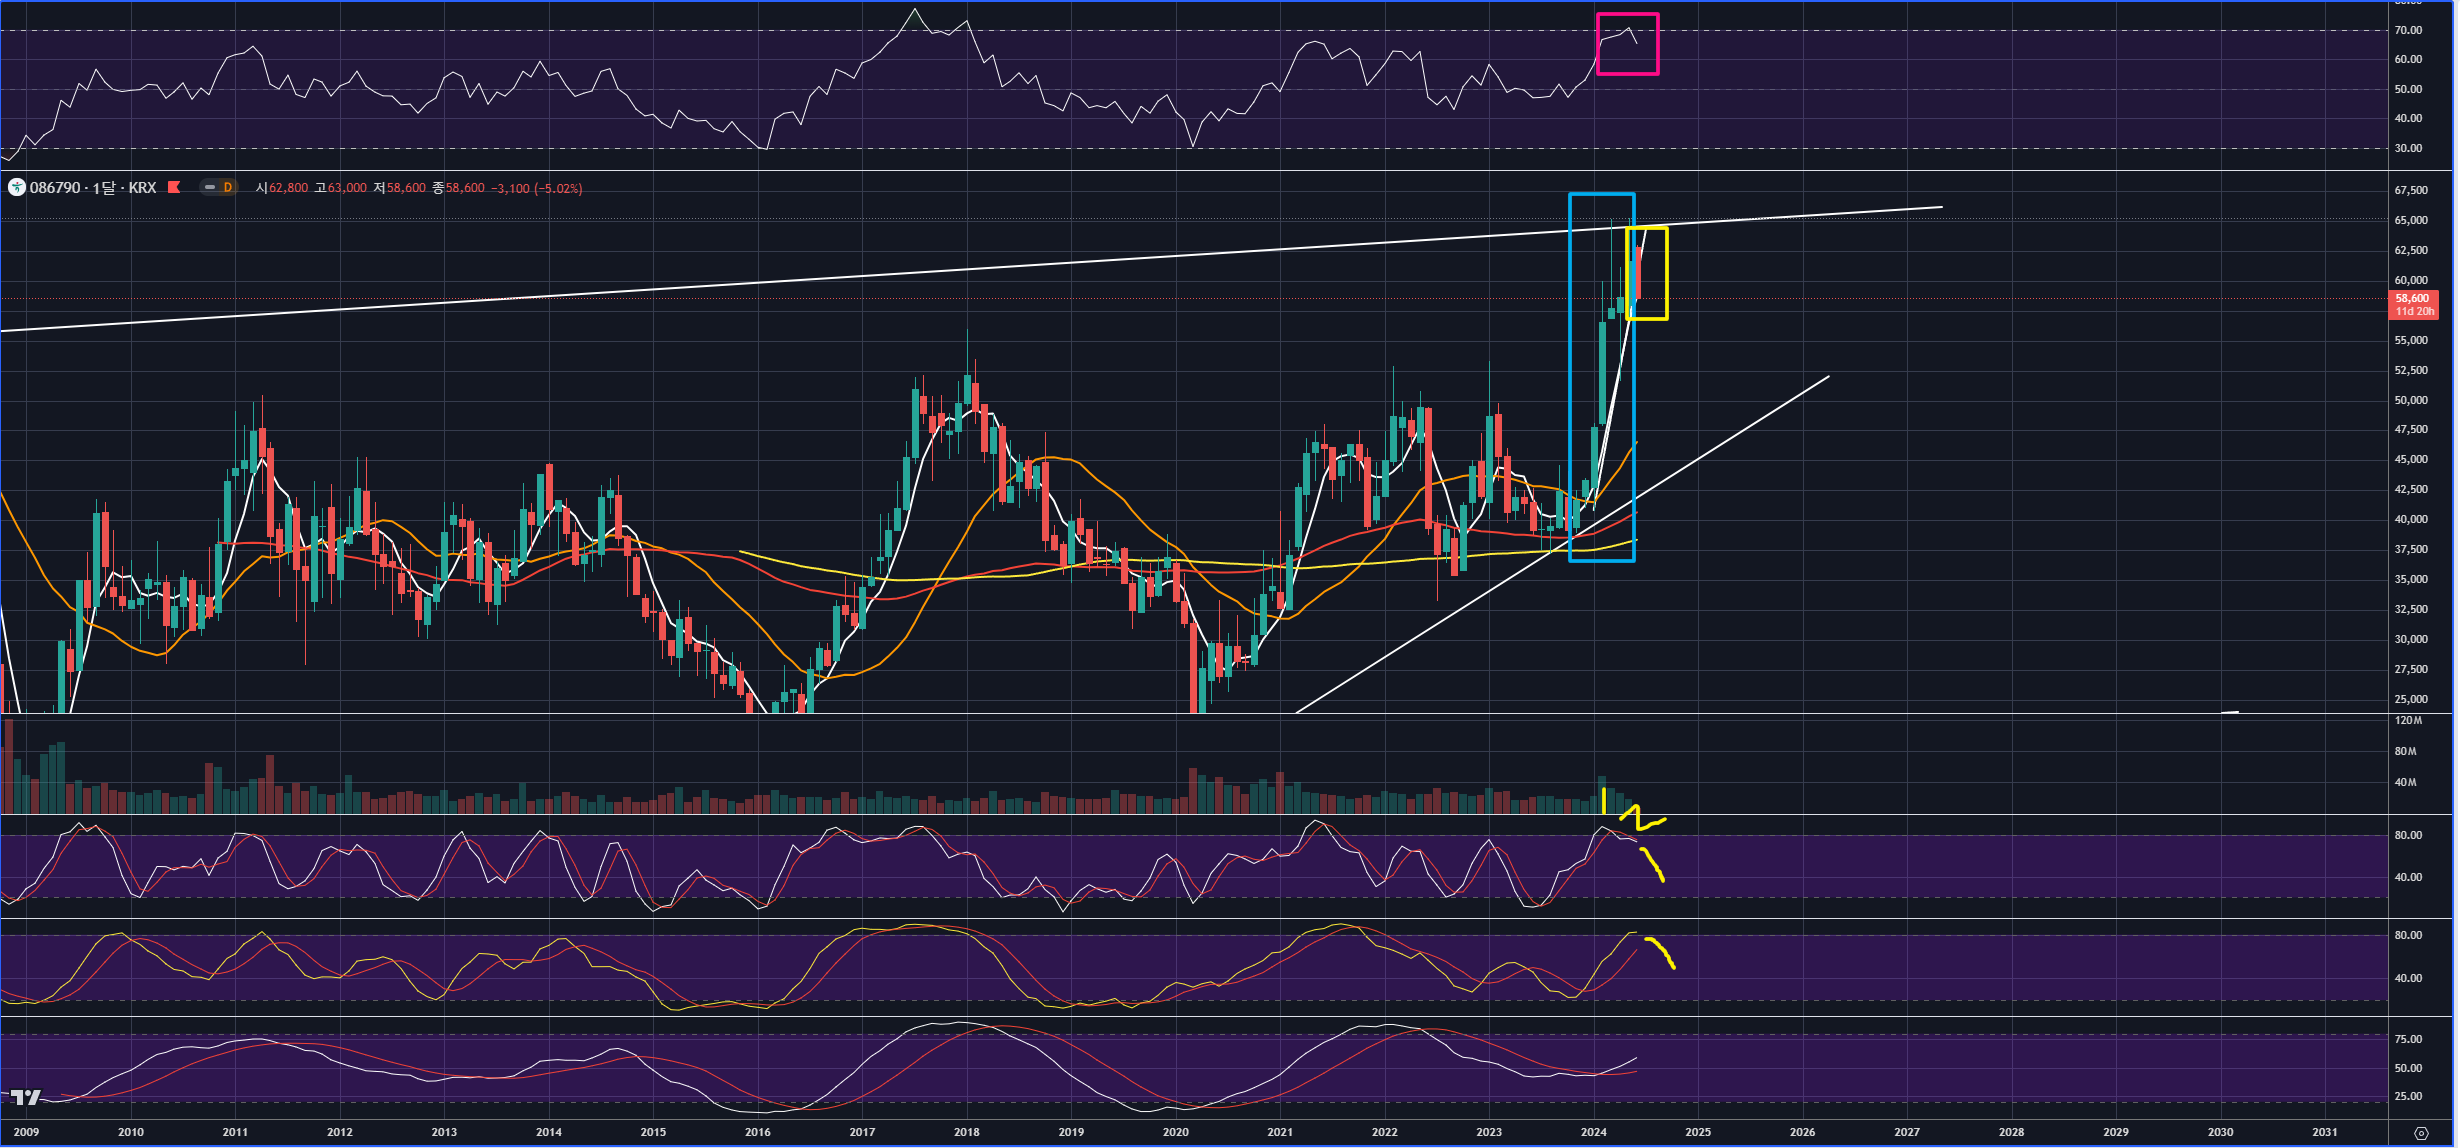Click the 65,000 price scale label
Screen dimensions: 2460x1148
(x=2411, y=220)
